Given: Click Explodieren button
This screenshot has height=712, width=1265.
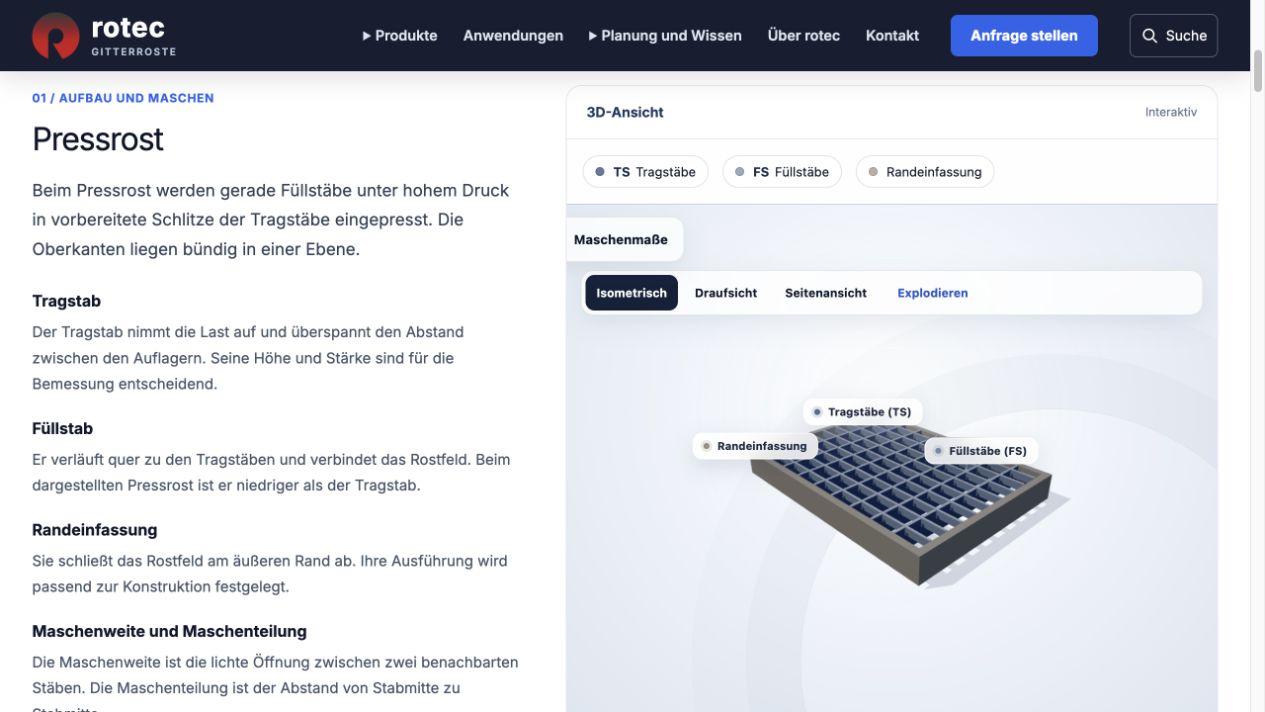Looking at the screenshot, I should pyautogui.click(x=933, y=293).
